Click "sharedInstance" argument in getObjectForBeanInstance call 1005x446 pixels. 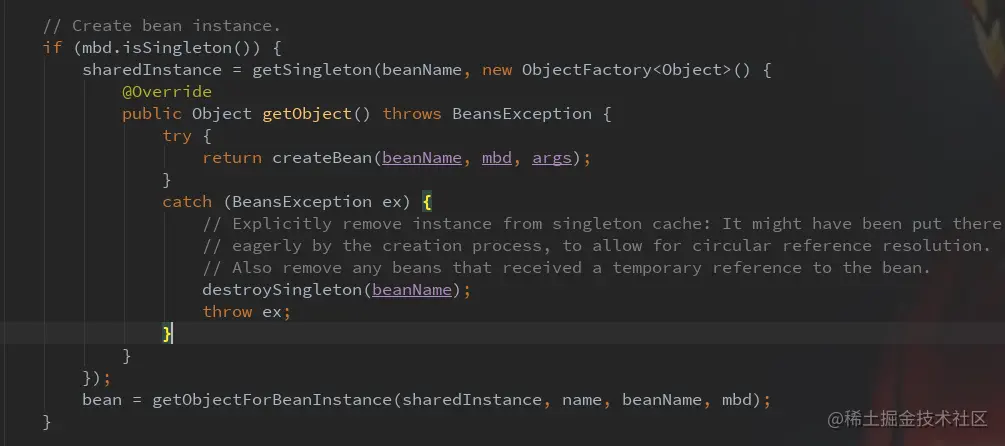click(472, 400)
